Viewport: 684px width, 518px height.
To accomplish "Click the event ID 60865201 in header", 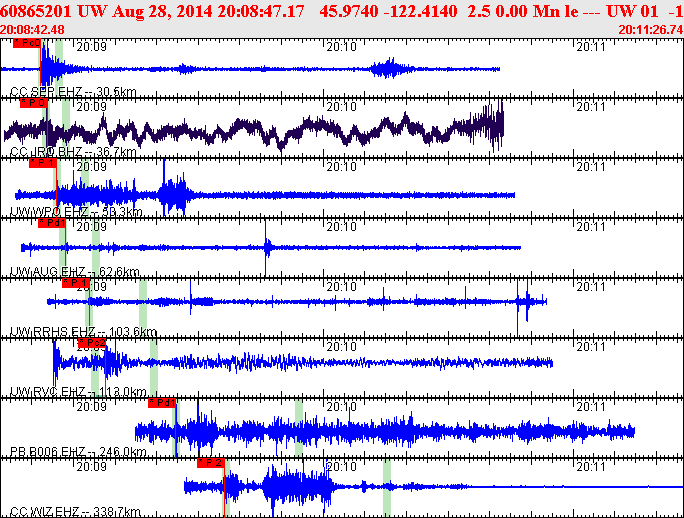I will coord(37,10).
